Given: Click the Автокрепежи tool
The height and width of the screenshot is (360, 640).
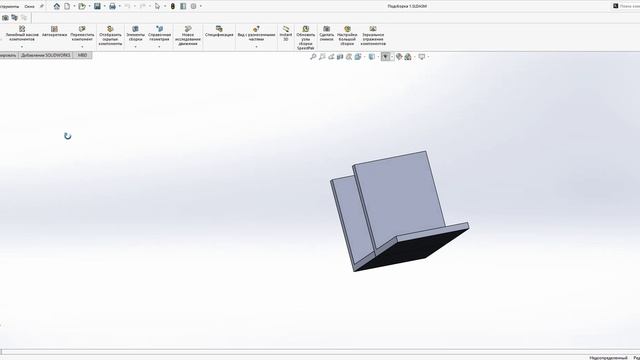Looking at the screenshot, I should coord(54,32).
